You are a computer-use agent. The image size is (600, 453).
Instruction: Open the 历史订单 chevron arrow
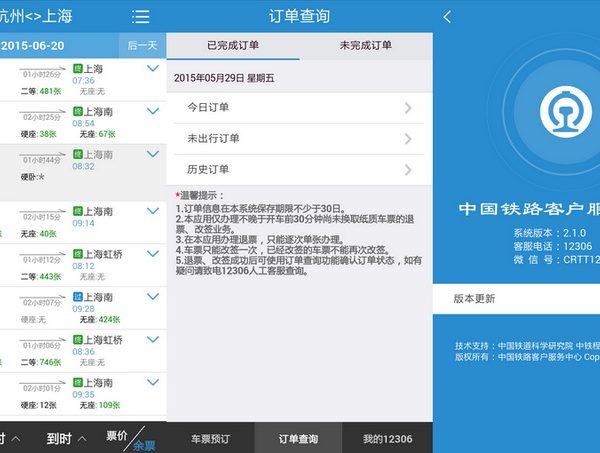[408, 169]
